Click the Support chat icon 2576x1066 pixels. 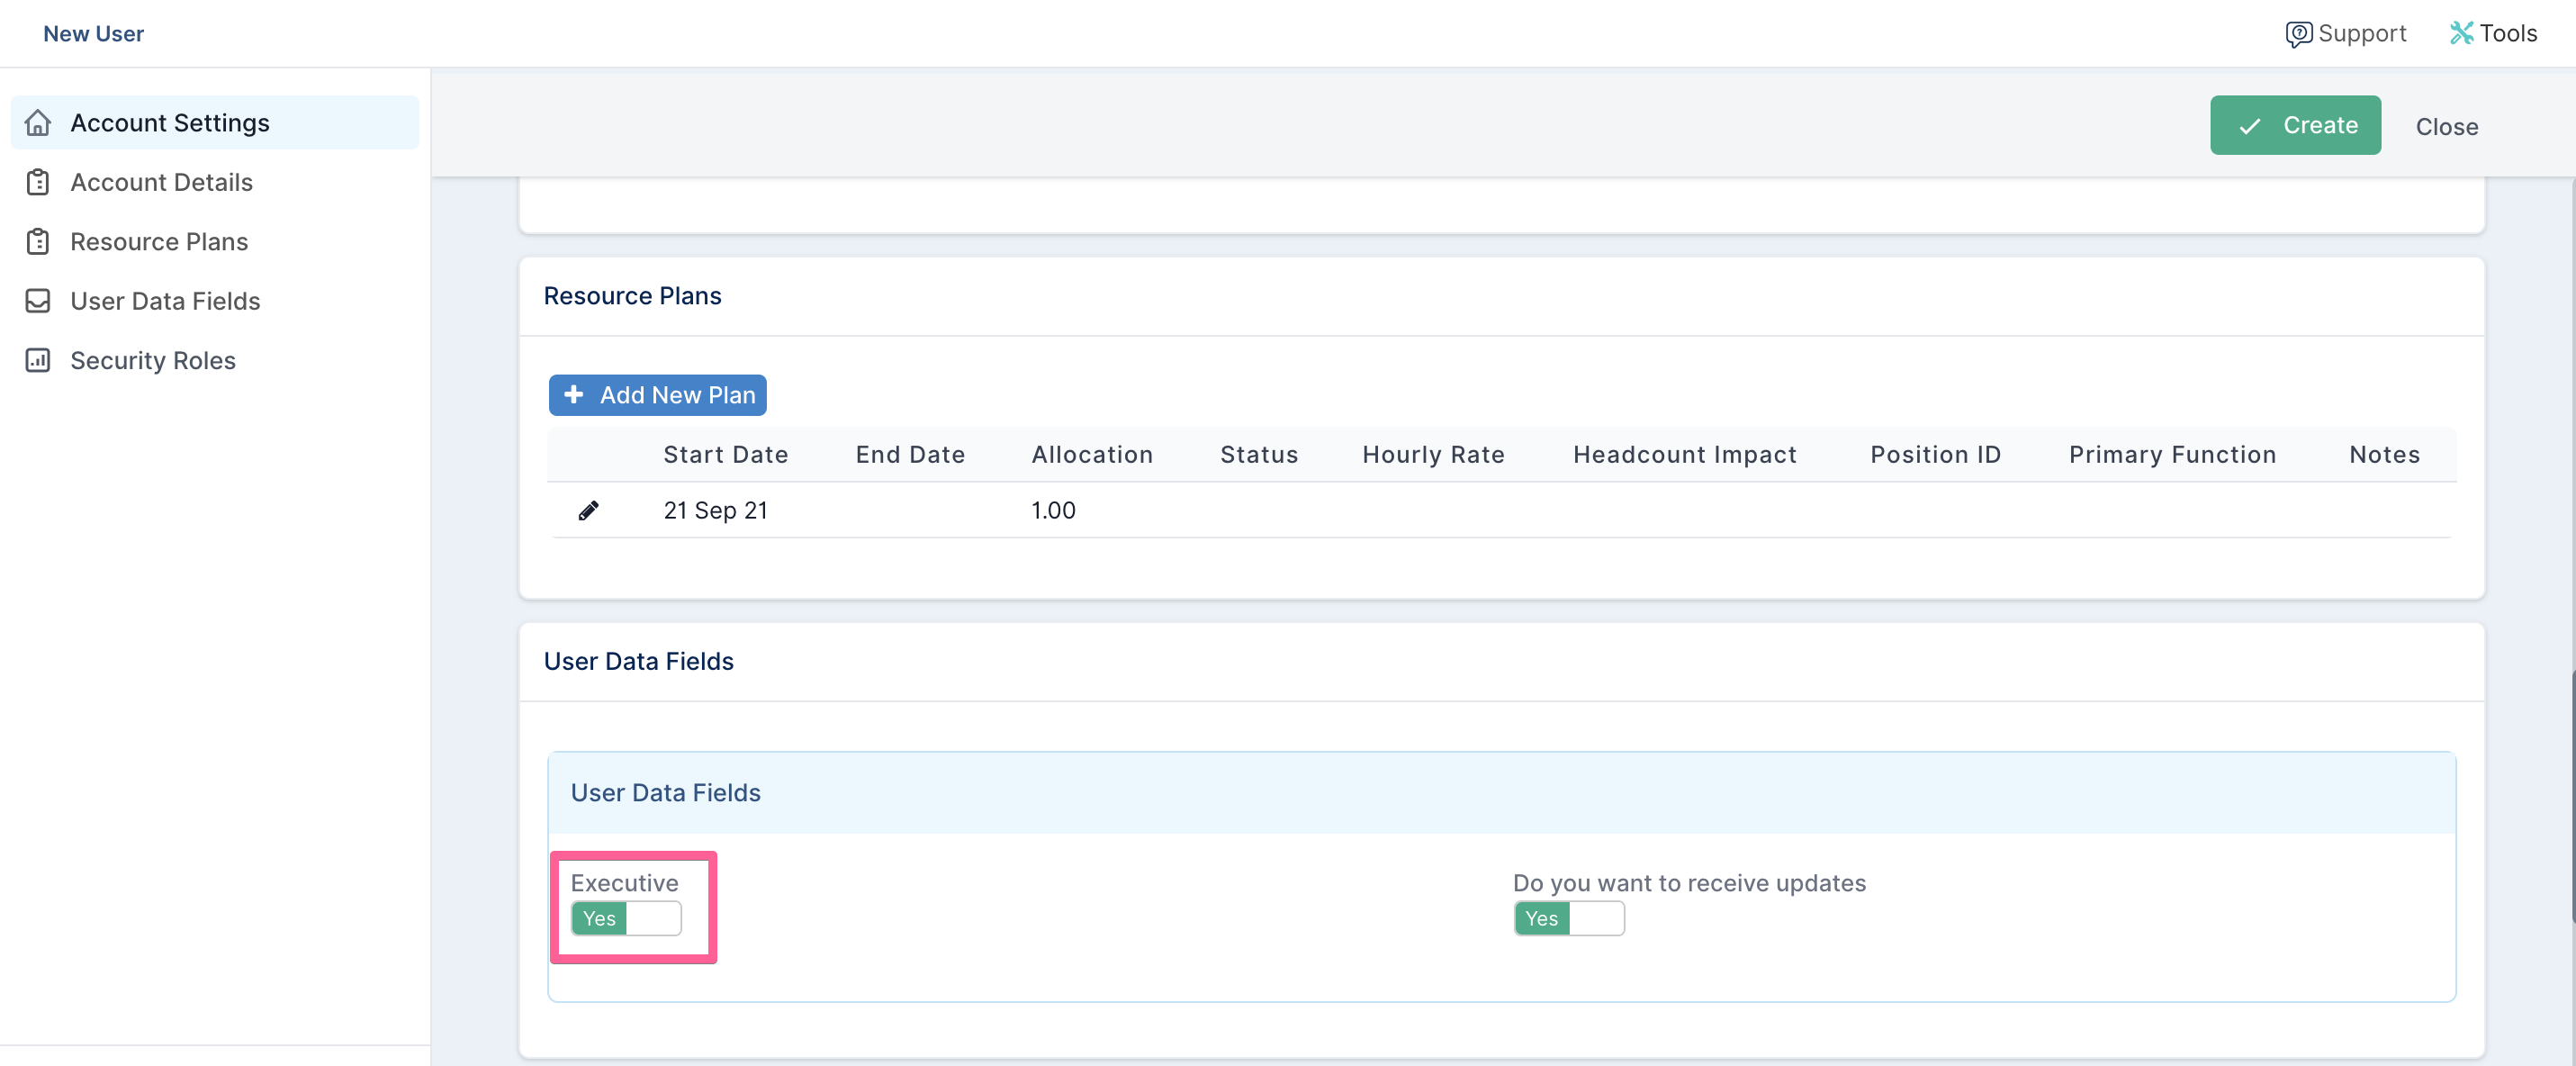2298,34
